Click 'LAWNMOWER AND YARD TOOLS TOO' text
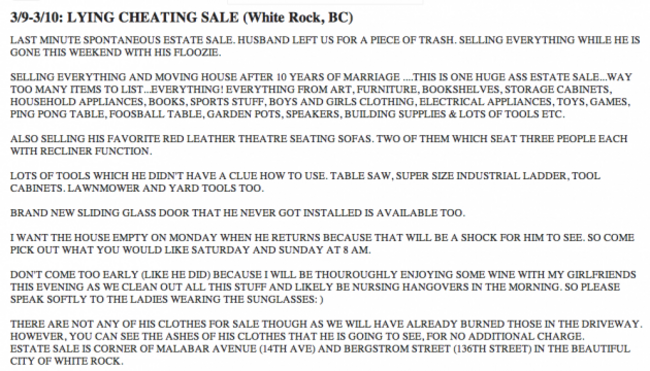This screenshot has height=371, width=650. tap(165, 188)
